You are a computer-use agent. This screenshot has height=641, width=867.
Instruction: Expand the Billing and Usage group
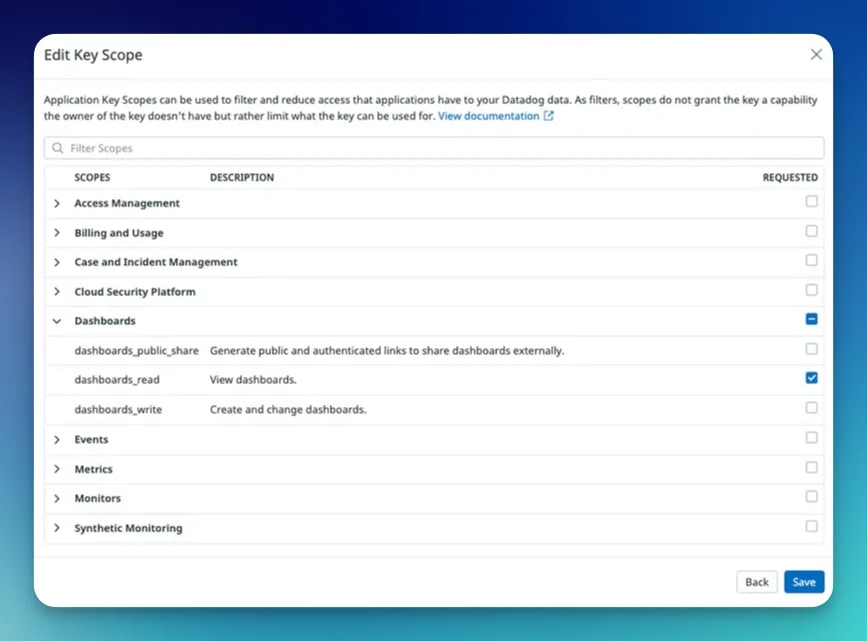point(57,233)
